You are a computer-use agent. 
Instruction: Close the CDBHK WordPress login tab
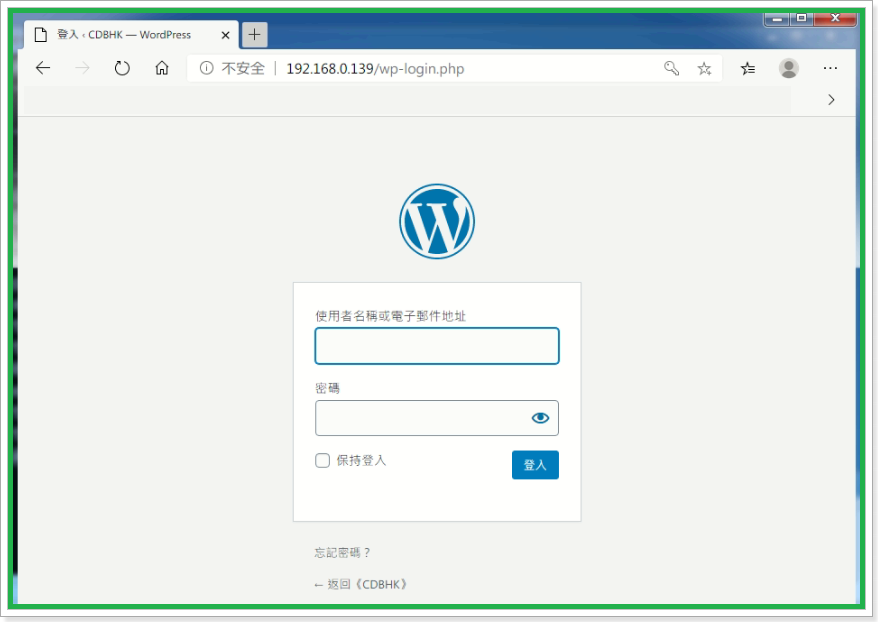coord(226,35)
